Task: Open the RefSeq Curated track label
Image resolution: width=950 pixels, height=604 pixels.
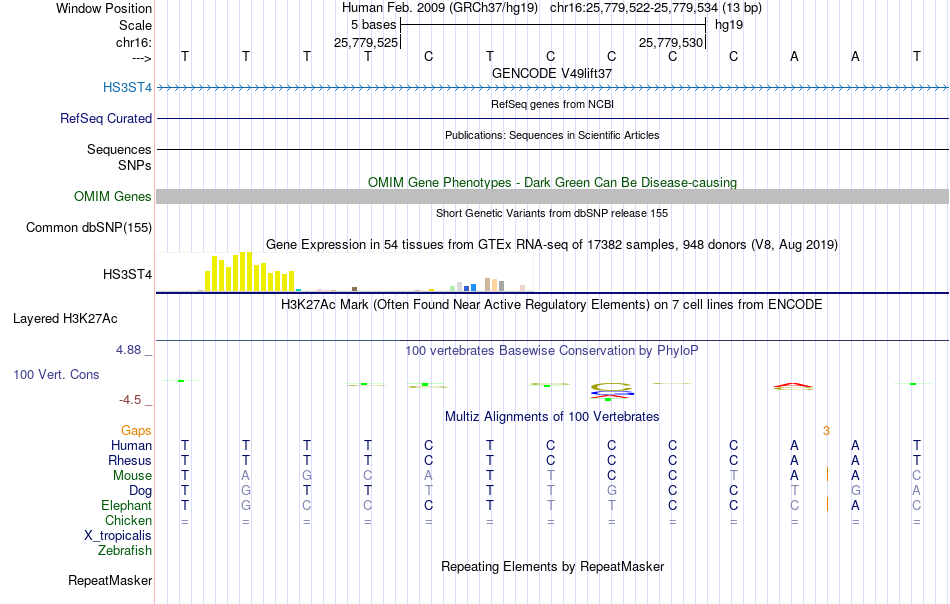Action: coord(106,118)
